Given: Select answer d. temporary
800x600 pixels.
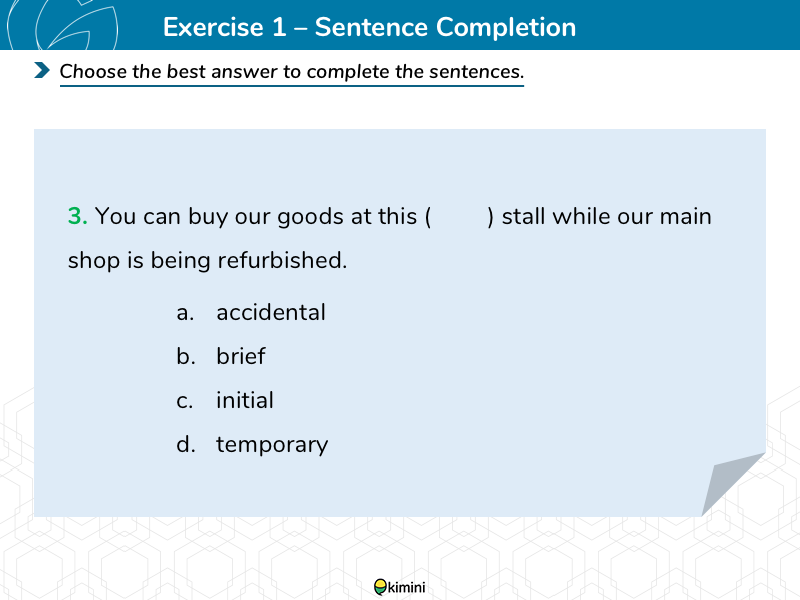Looking at the screenshot, I should tap(252, 445).
